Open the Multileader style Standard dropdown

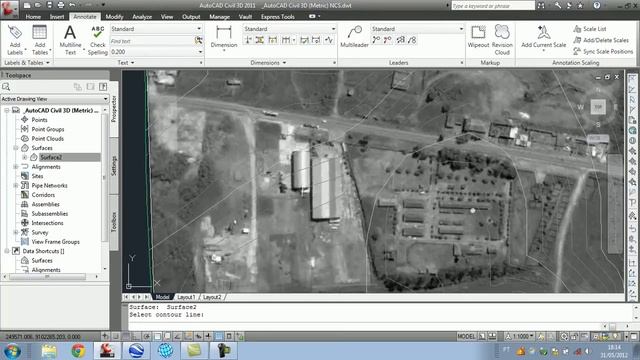pyautogui.click(x=417, y=29)
